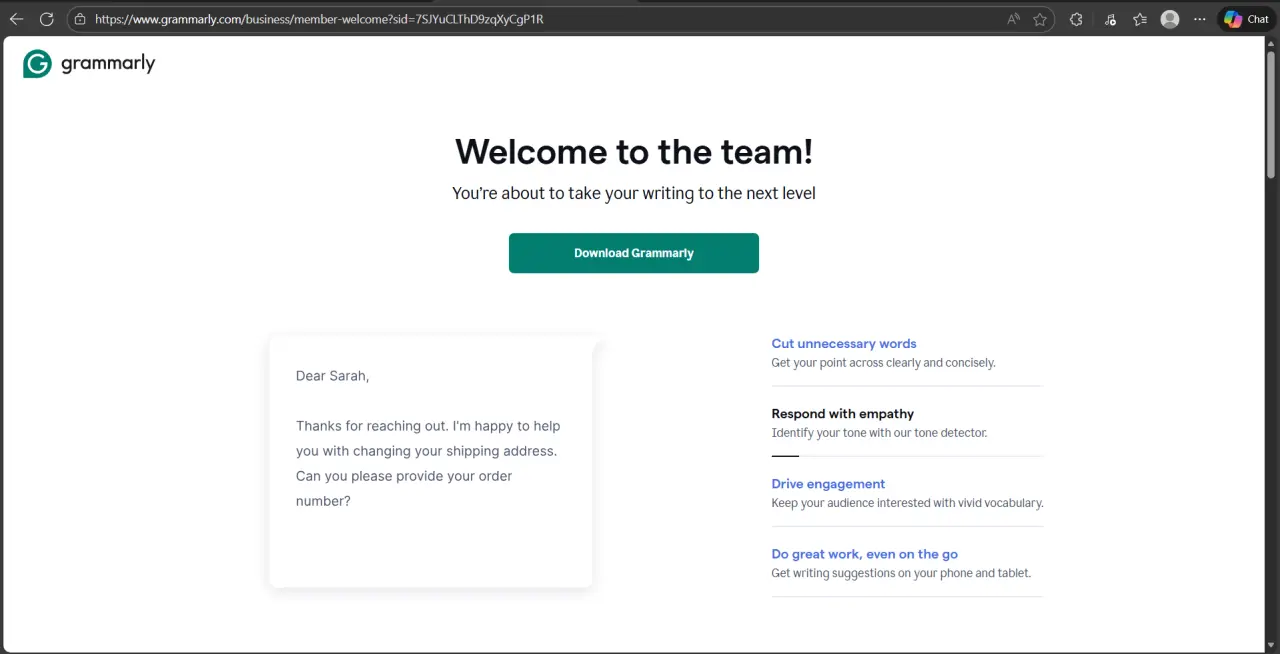Click the green Grammarly G logo
1280x654 pixels.
pos(37,64)
